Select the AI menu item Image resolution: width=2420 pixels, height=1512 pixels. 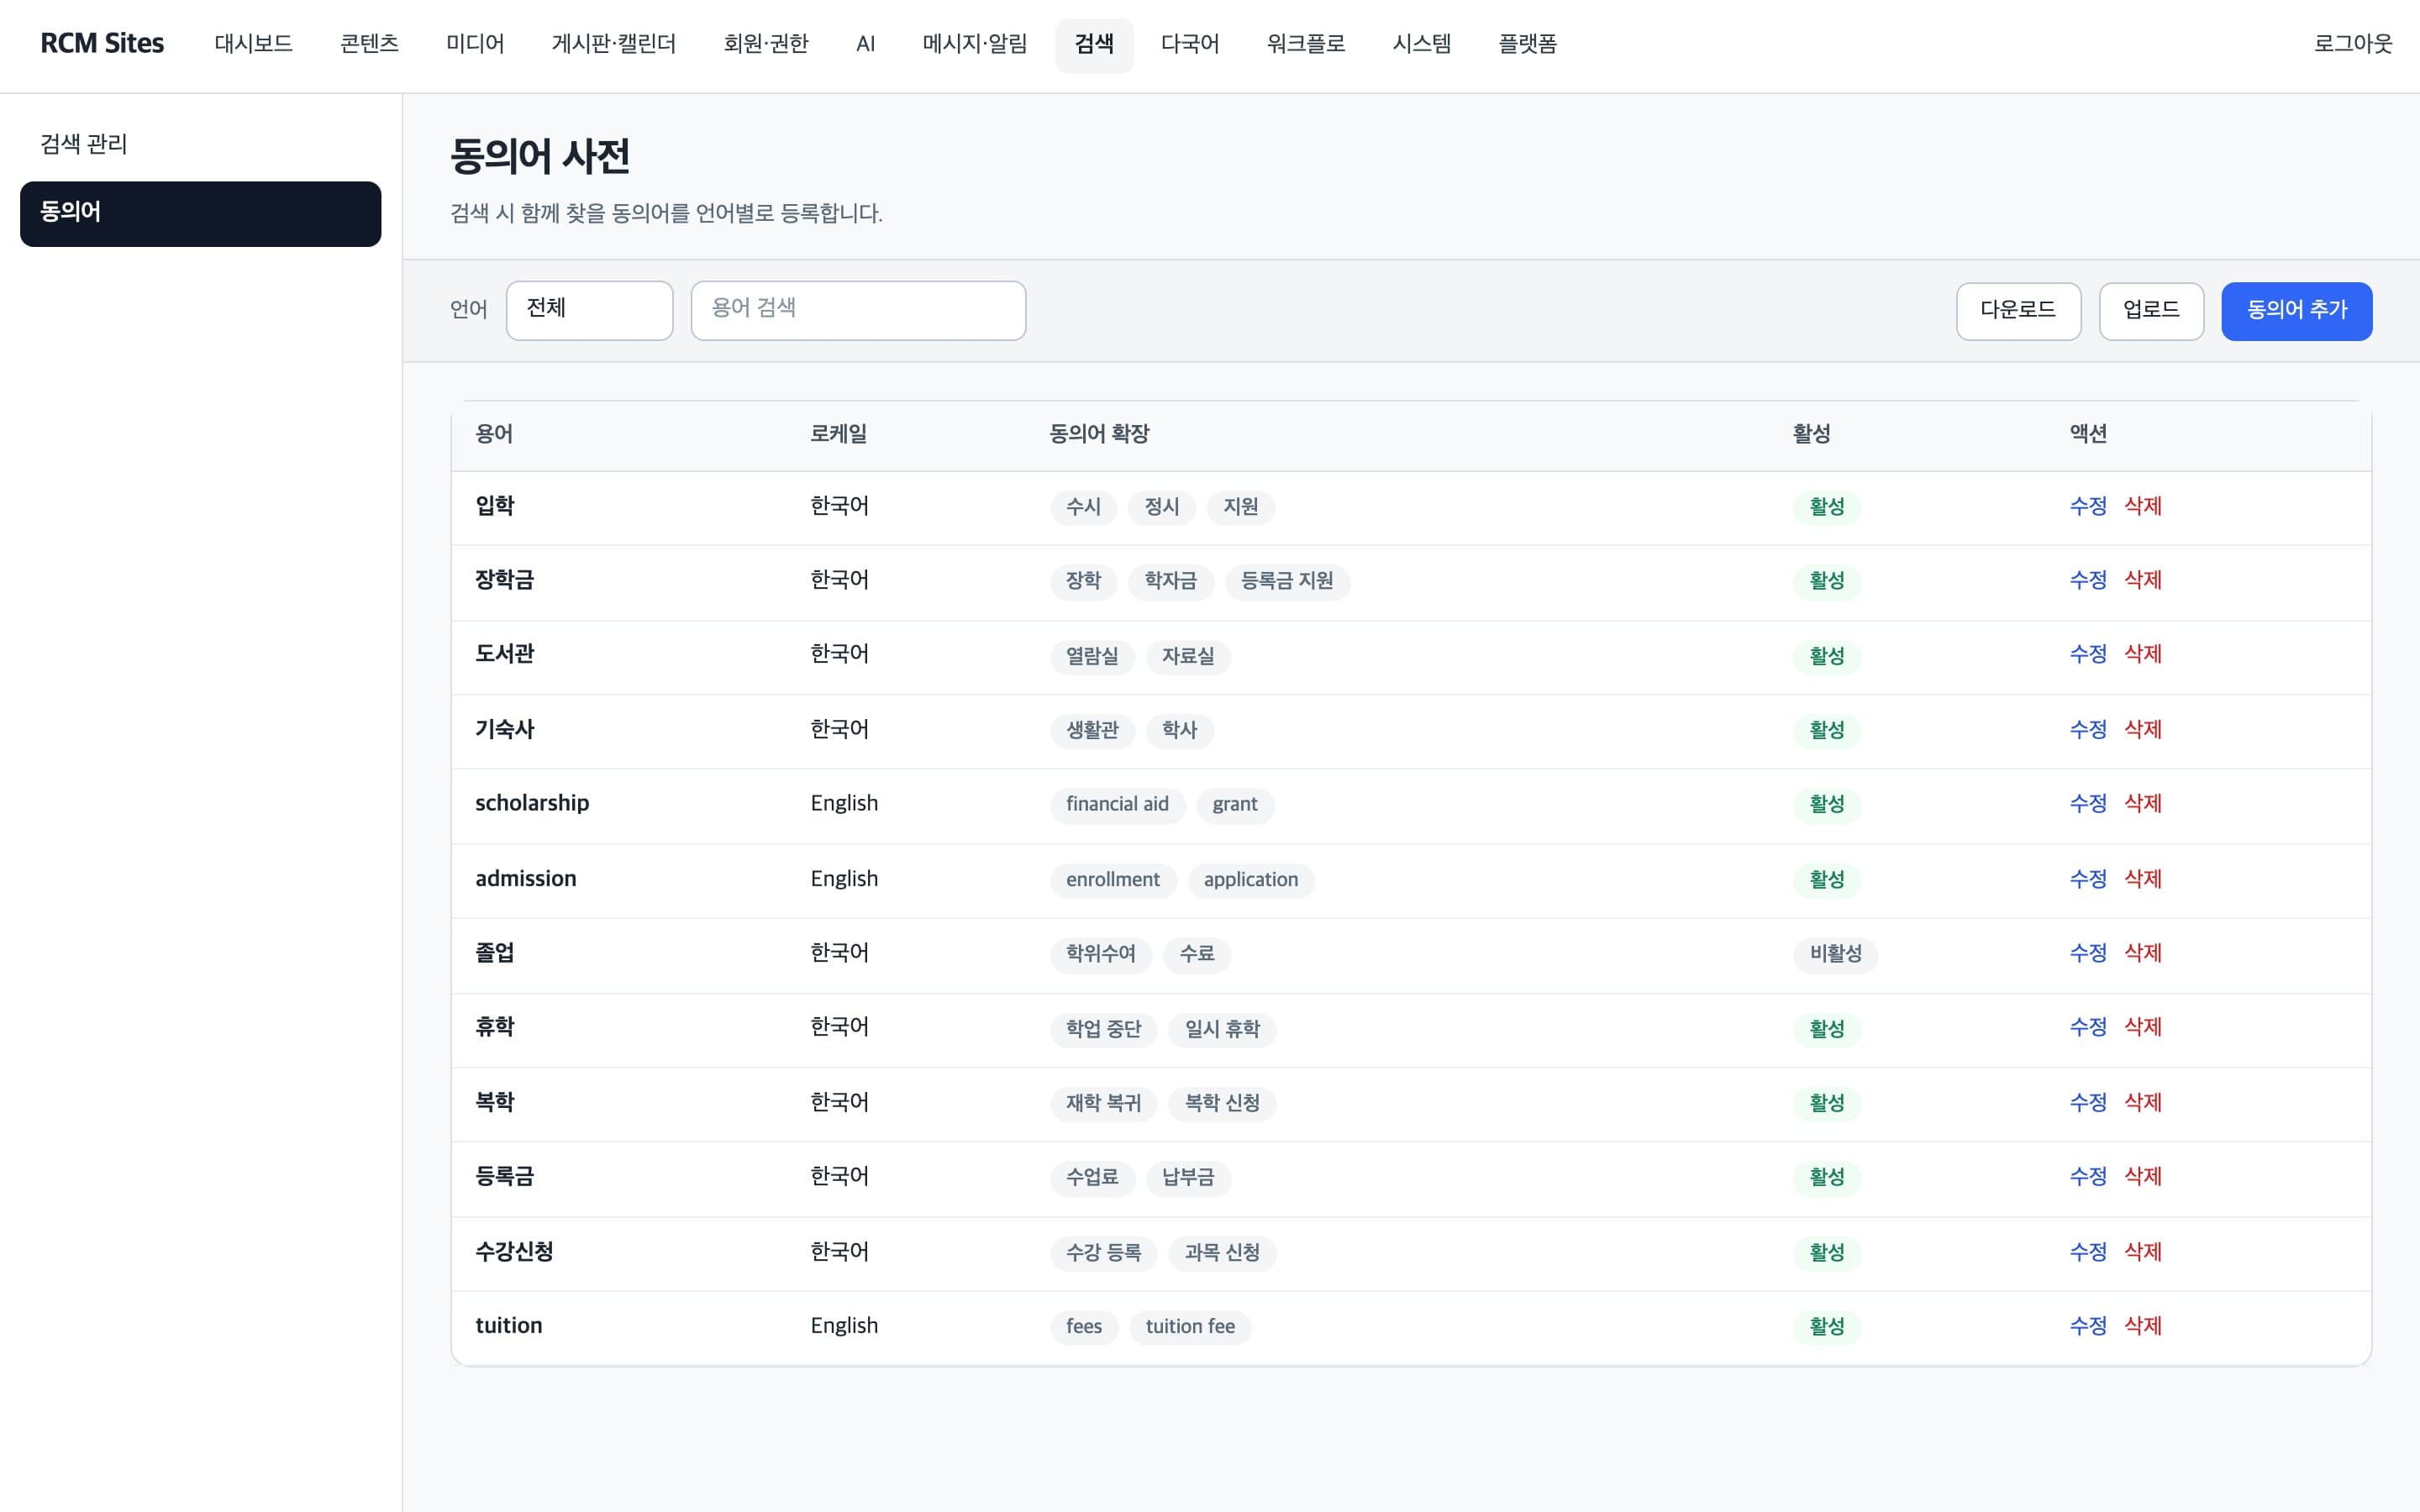click(865, 44)
